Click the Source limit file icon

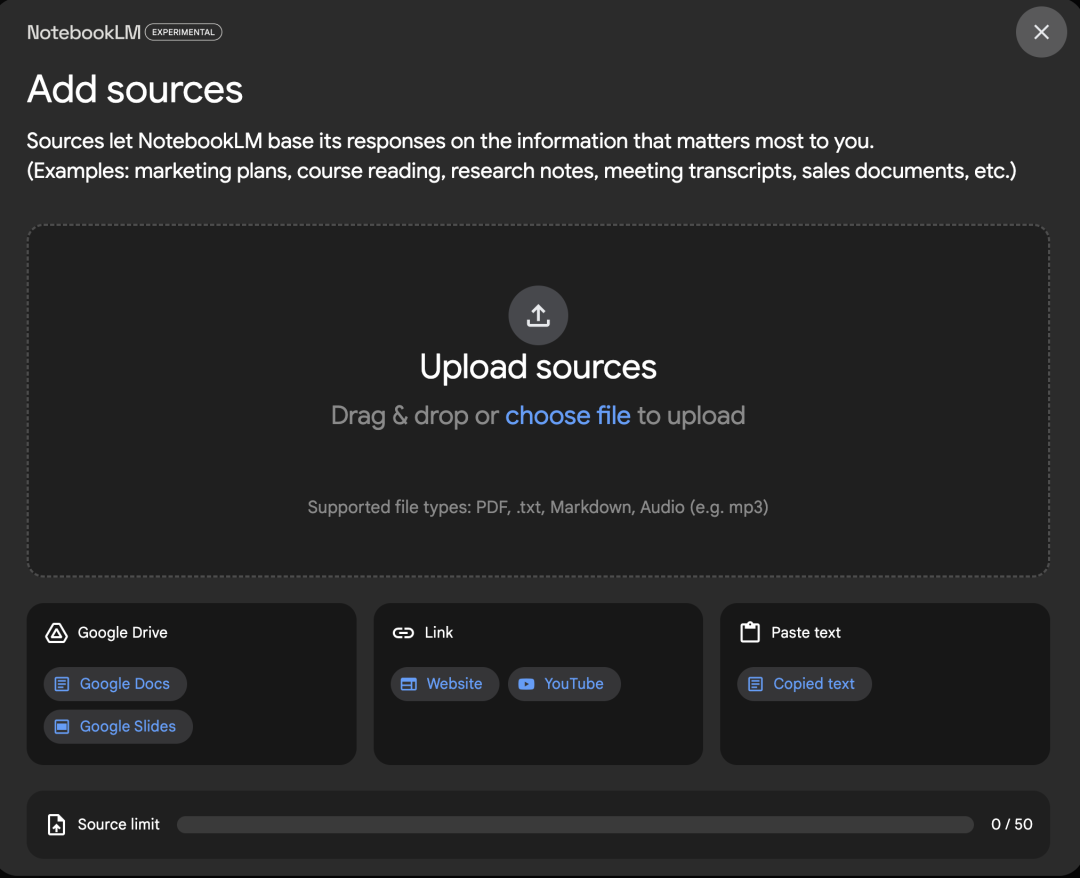[x=56, y=825]
